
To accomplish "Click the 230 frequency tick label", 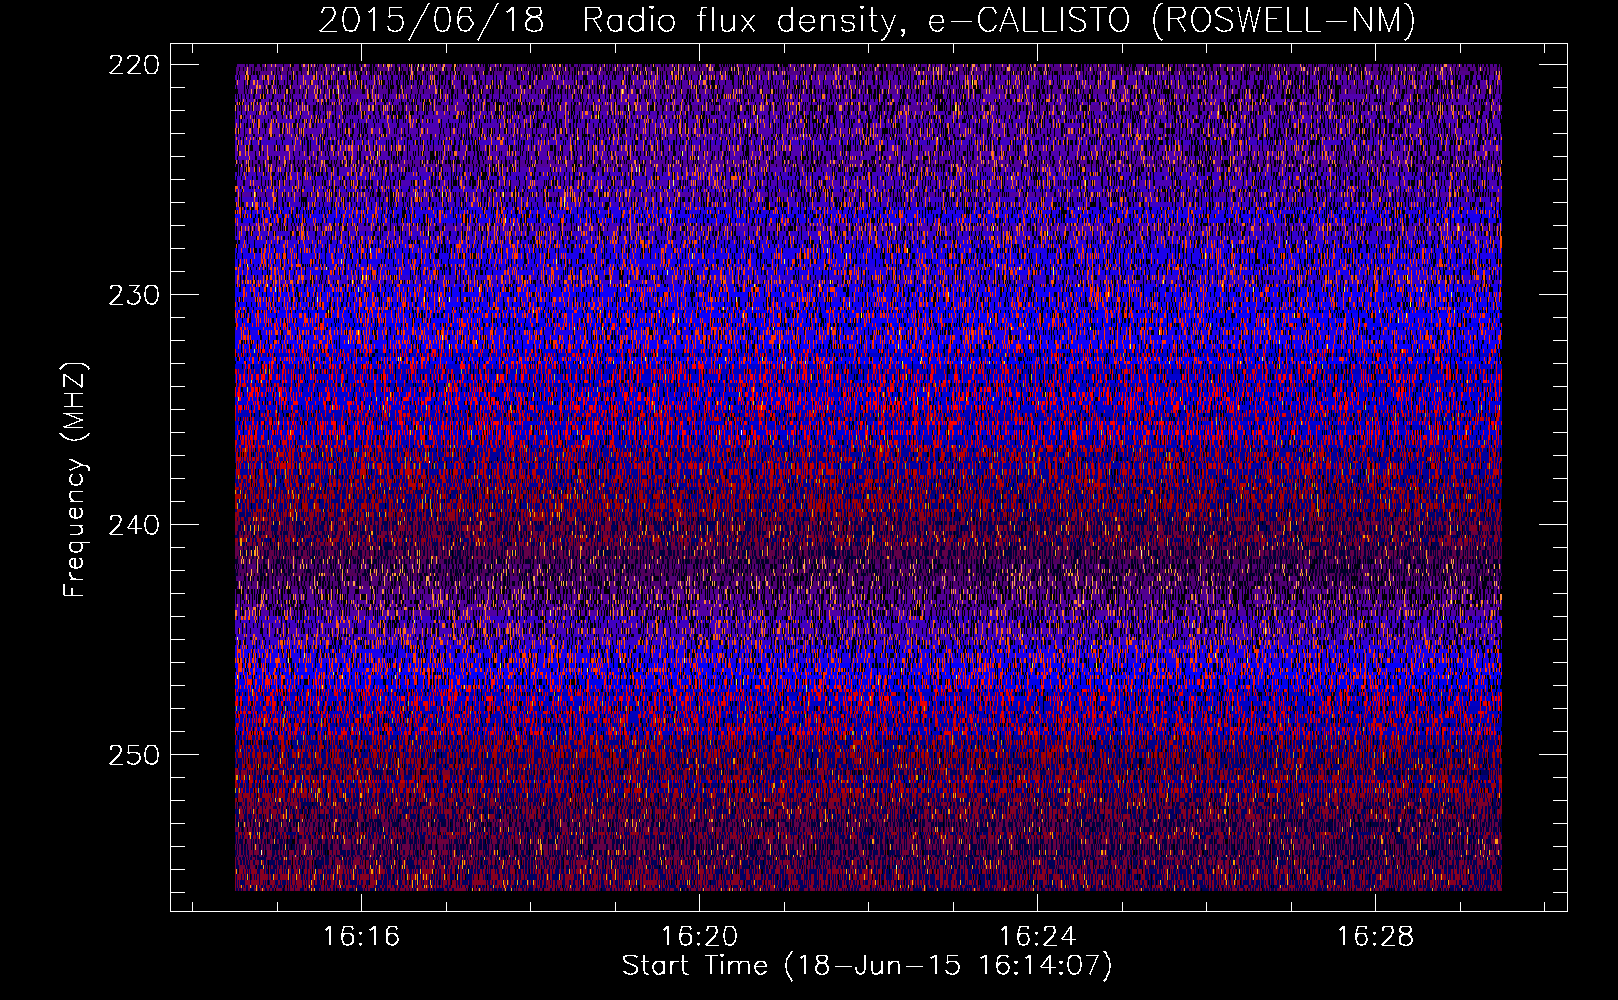I will (x=133, y=295).
